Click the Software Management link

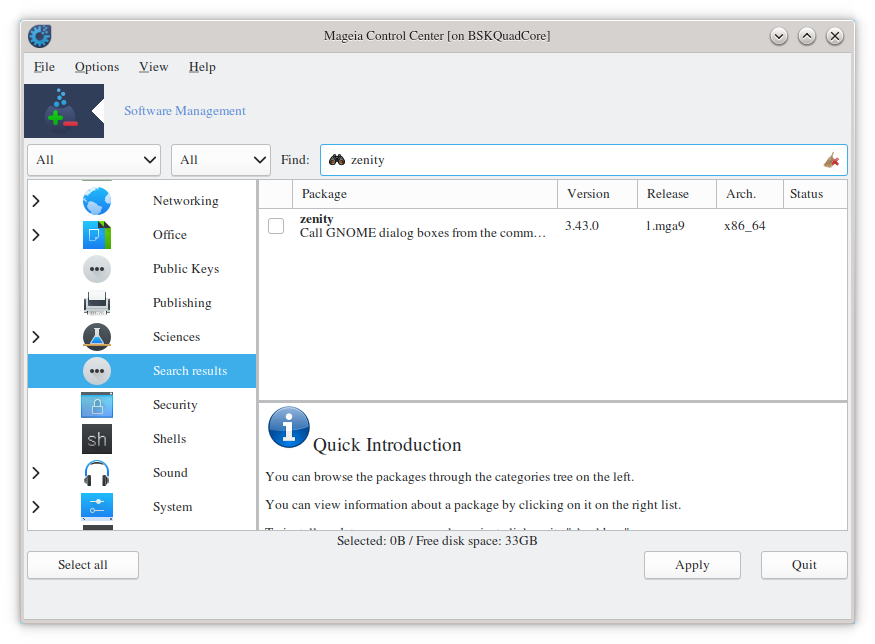click(185, 111)
